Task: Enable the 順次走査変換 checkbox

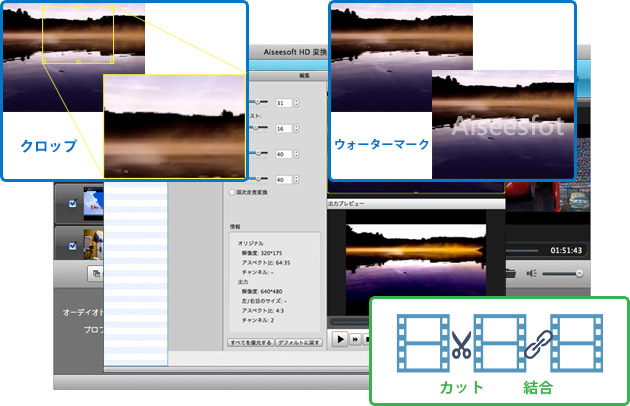Action: pos(233,192)
